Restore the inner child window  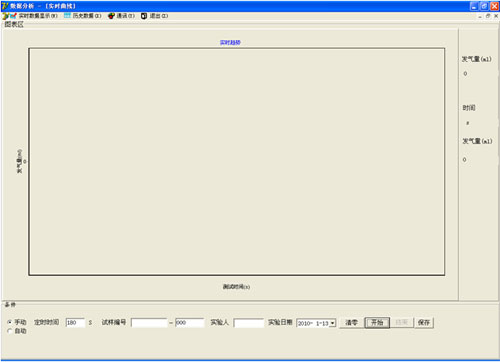(488, 16)
